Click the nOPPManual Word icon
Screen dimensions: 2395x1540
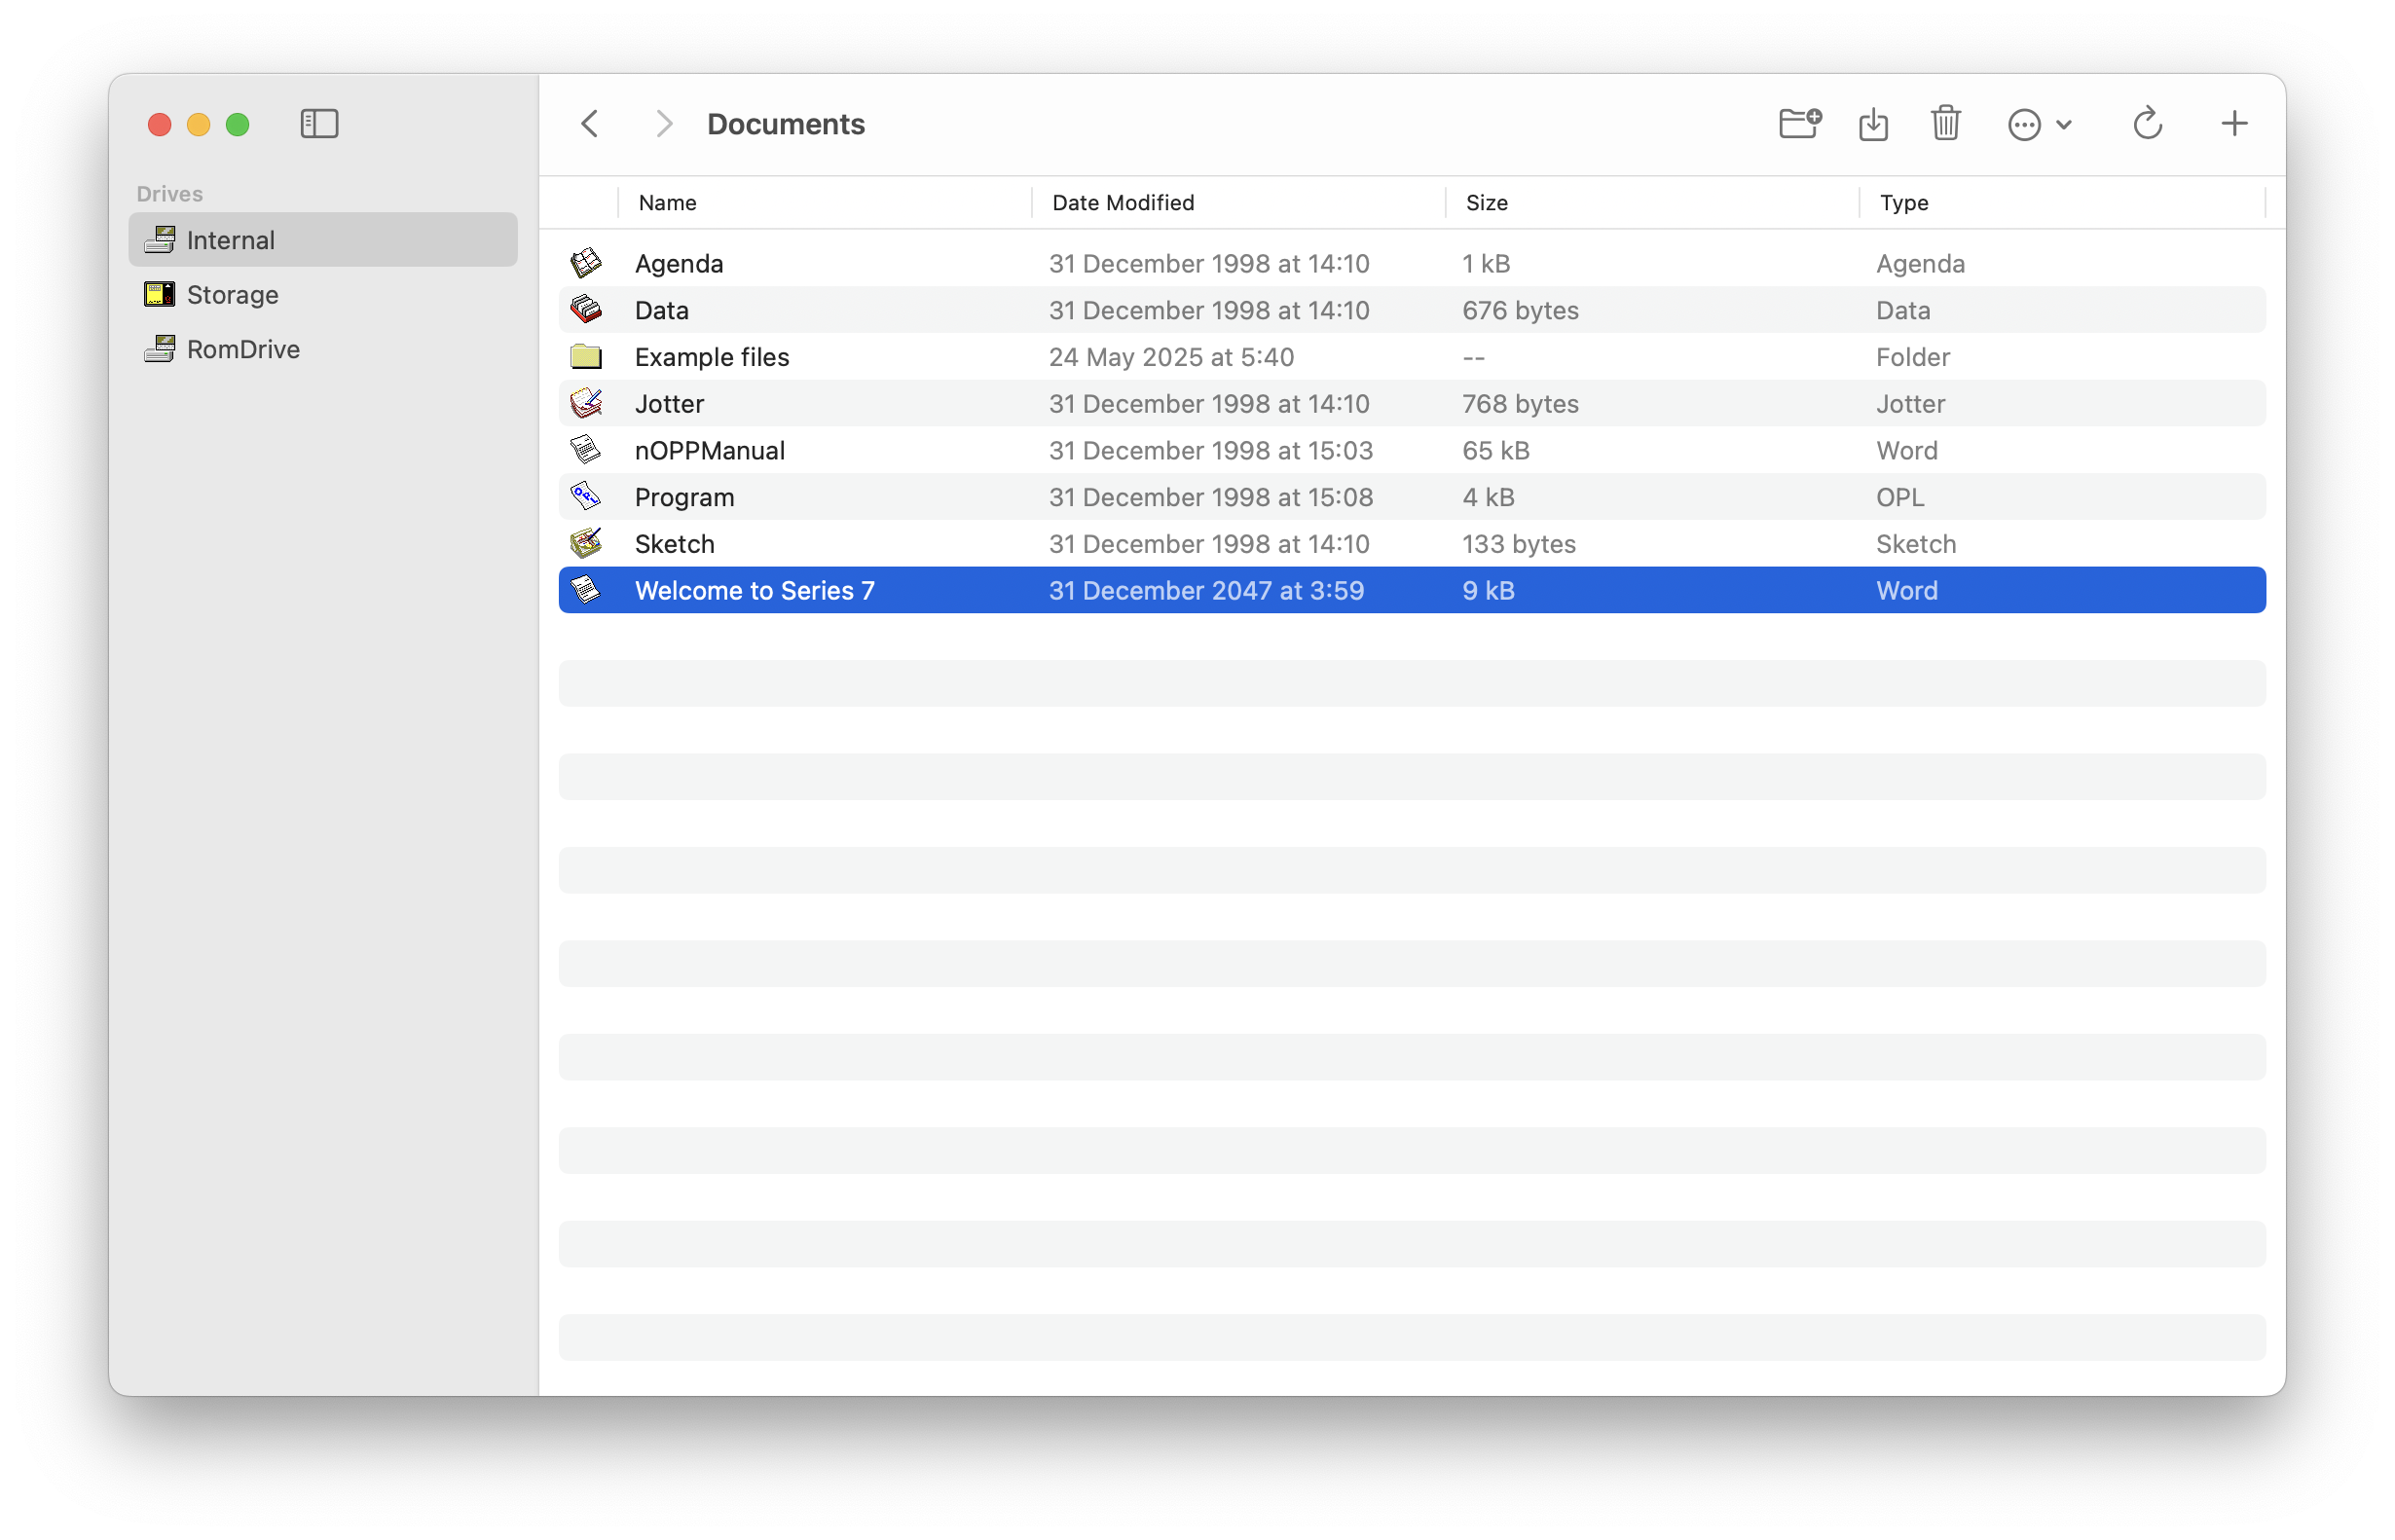pyautogui.click(x=586, y=450)
